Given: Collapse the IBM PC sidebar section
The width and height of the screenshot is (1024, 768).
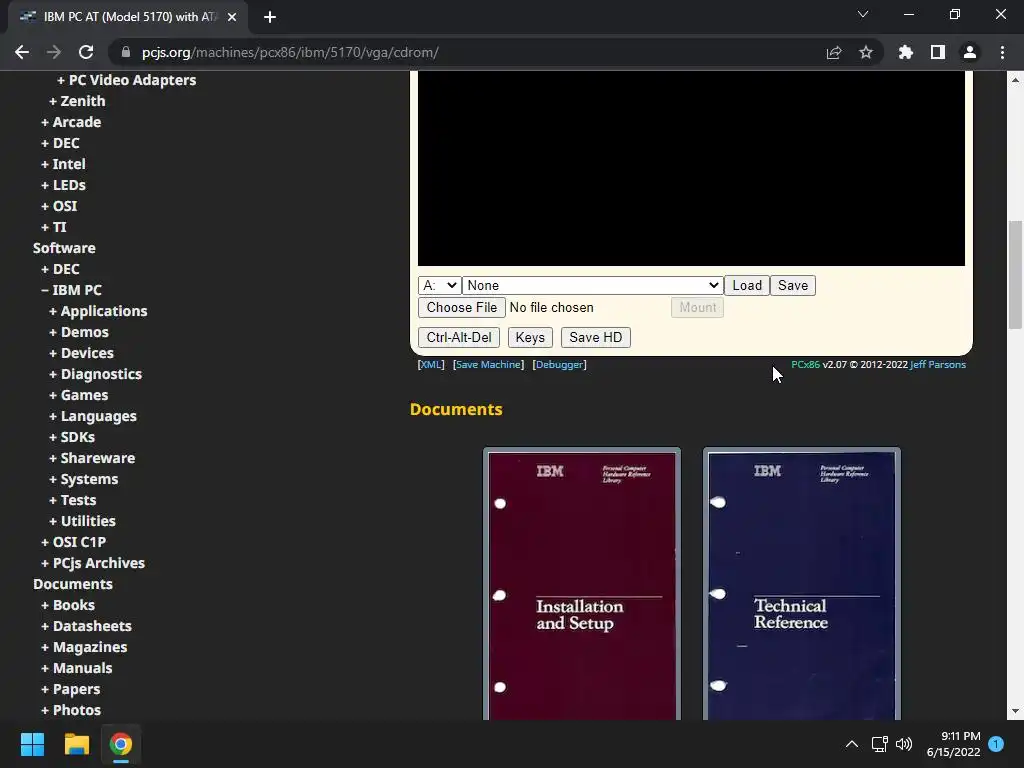Looking at the screenshot, I should click(71, 290).
